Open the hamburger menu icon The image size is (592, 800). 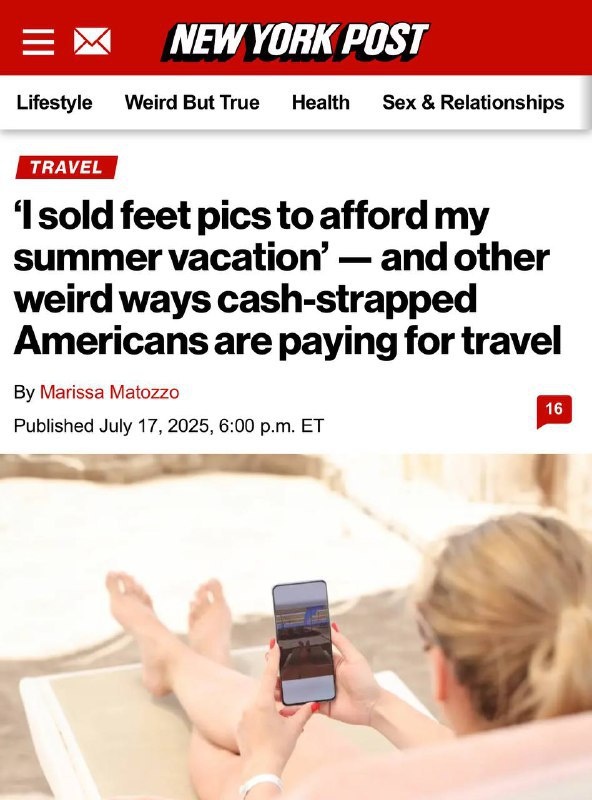tap(38, 41)
